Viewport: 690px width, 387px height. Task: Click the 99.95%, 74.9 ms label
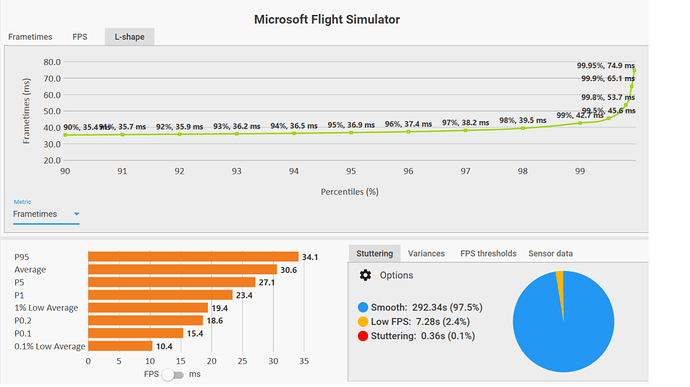606,66
